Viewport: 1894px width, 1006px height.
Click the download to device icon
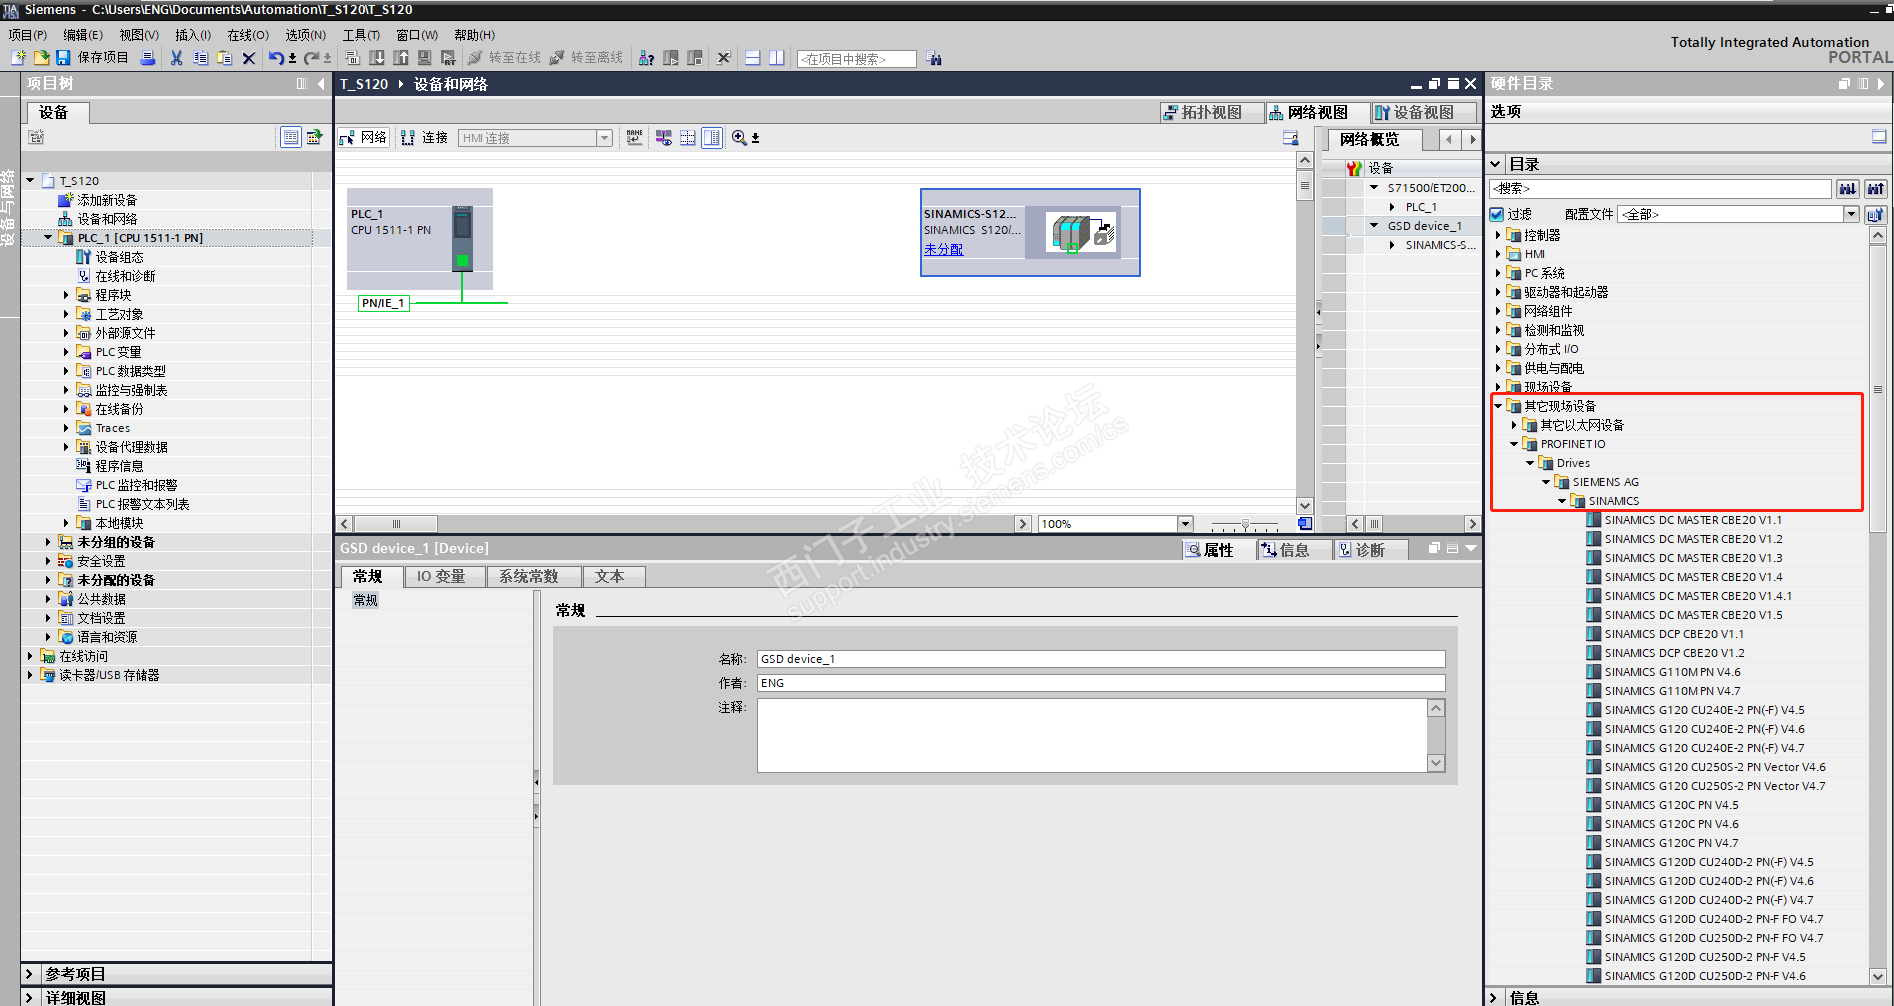click(x=377, y=58)
